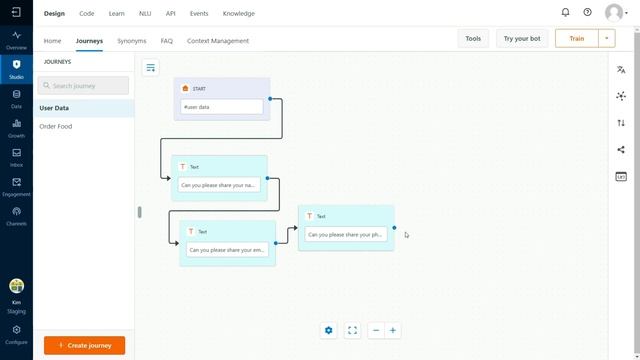
Task: Switch to the Design top menu
Action: point(54,13)
